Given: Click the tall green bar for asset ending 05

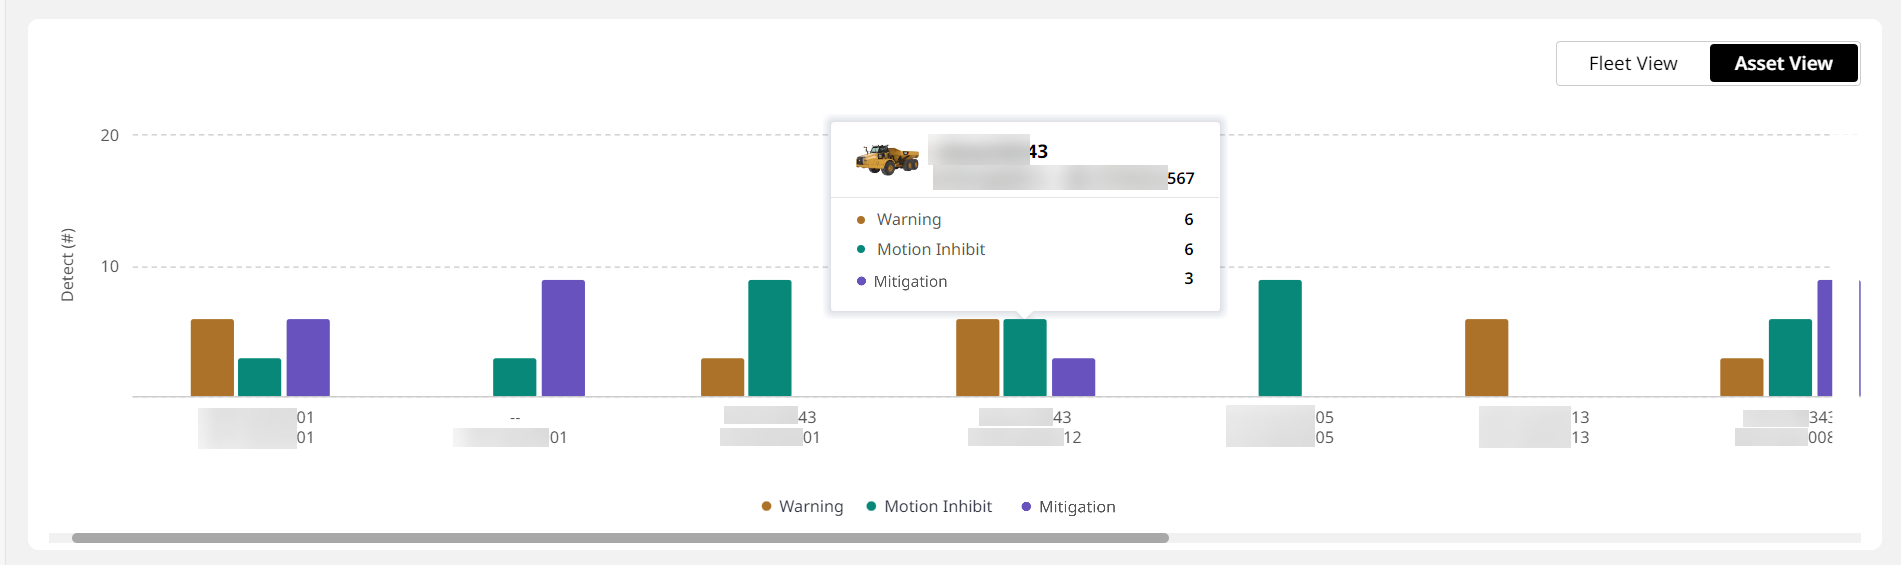Looking at the screenshot, I should tap(1280, 338).
